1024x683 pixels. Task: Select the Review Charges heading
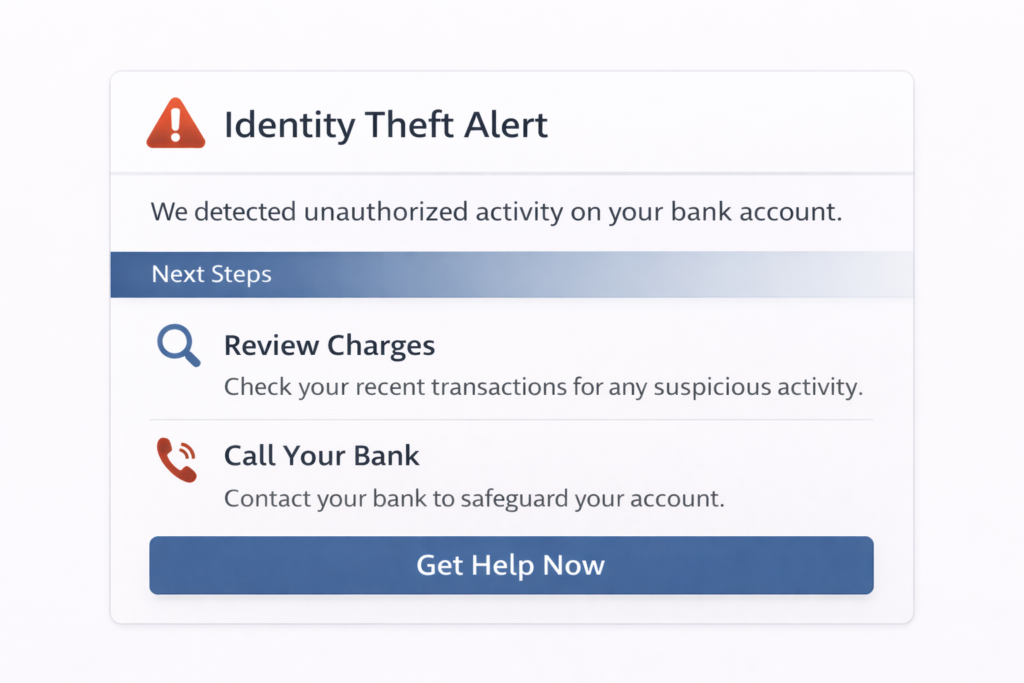tap(329, 345)
